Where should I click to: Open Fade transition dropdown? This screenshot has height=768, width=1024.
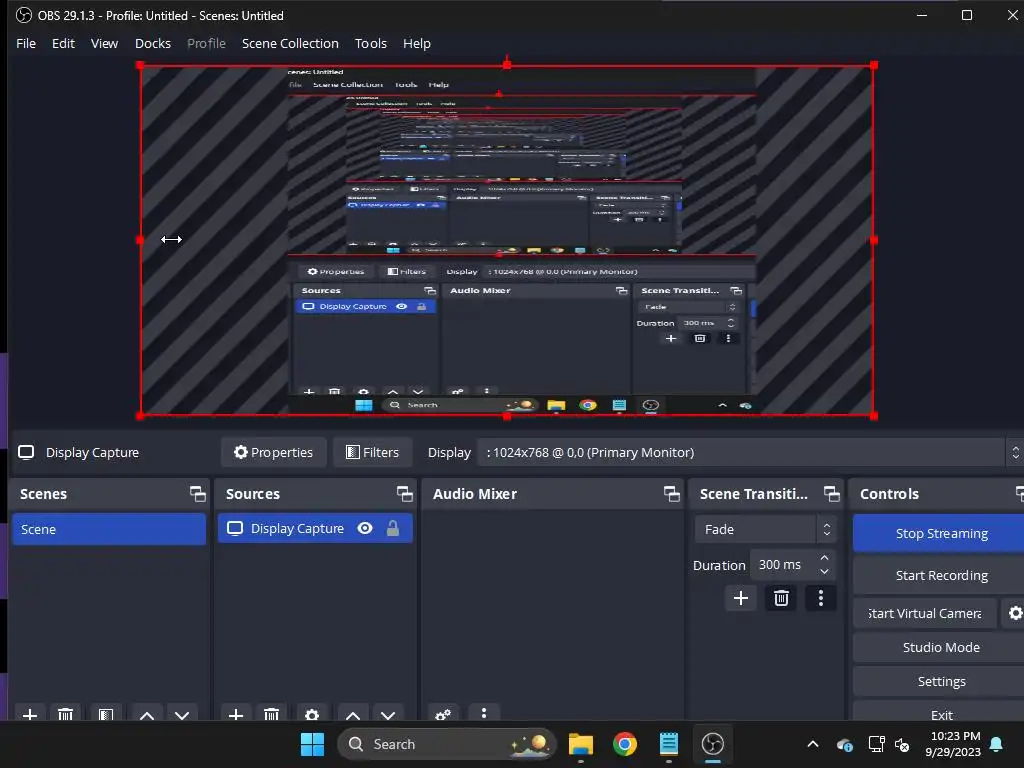pos(765,529)
